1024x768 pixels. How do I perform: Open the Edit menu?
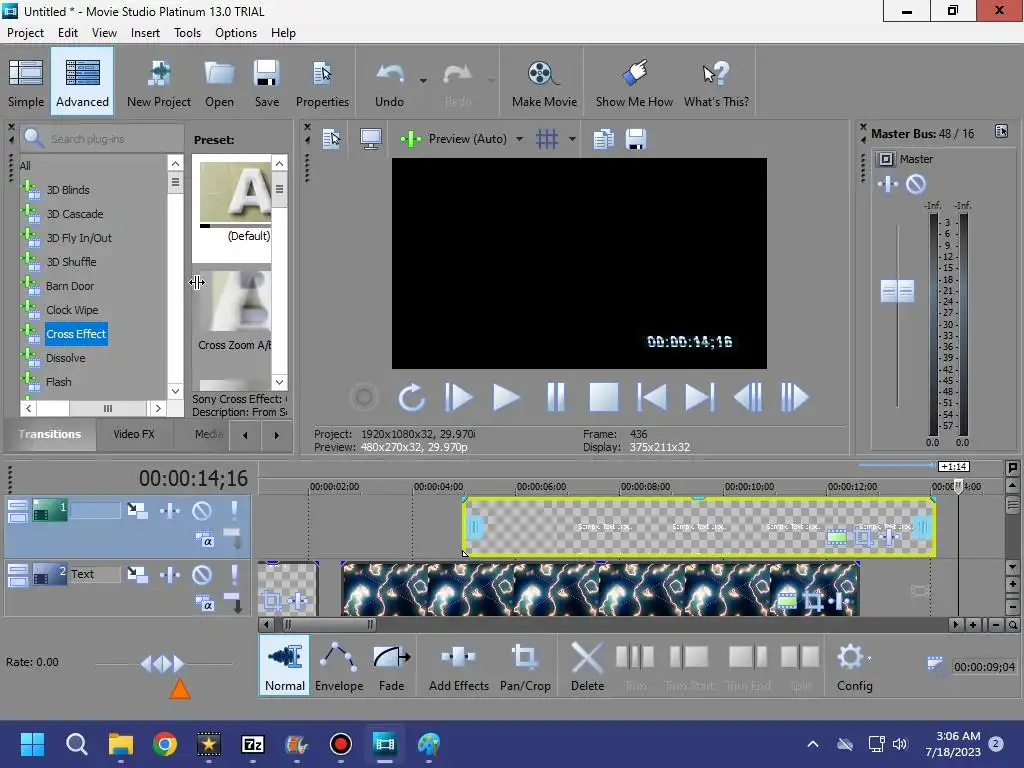coord(68,33)
